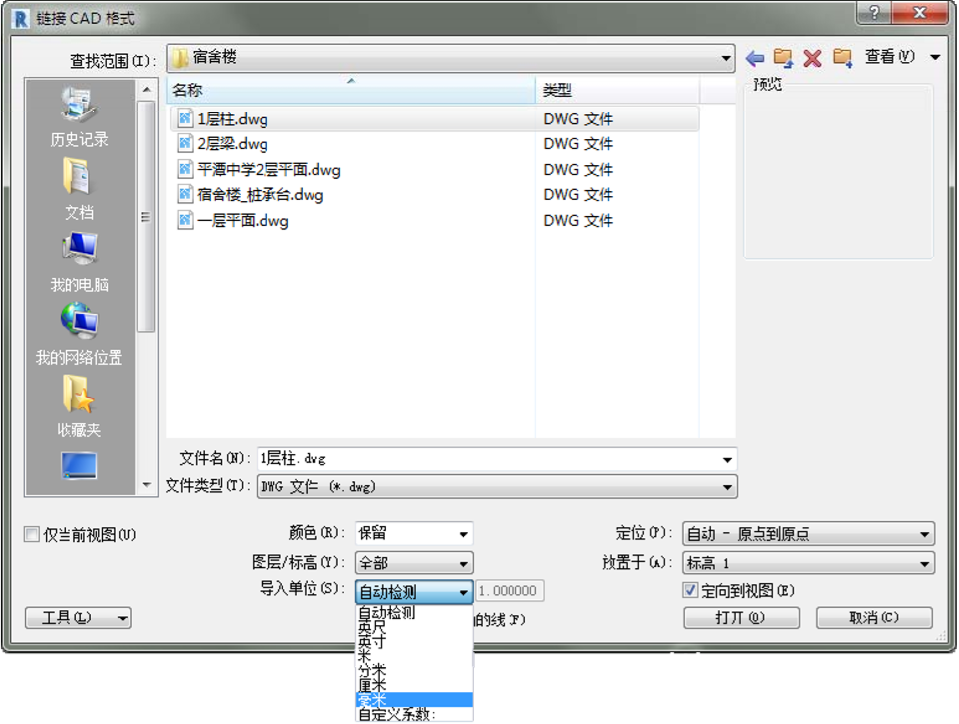Select 厘米 centimeters in the units list
959x724 pixels.
[413, 685]
